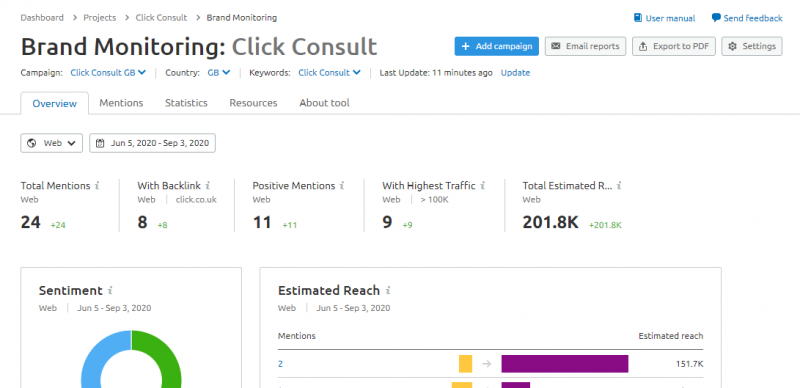Viewport: 800px width, 388px height.
Task: Open the Web source dropdown
Action: tap(52, 143)
